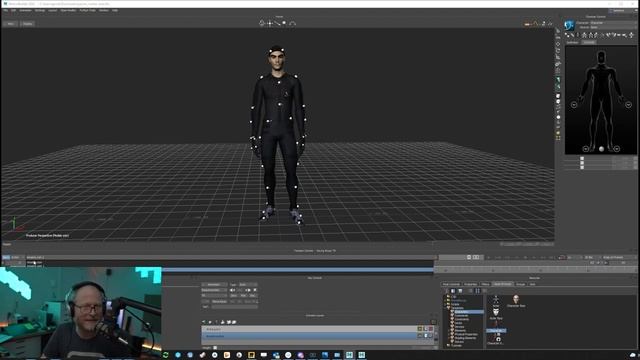Click the viewer Display button
640x360 pixels.
(x=27, y=24)
